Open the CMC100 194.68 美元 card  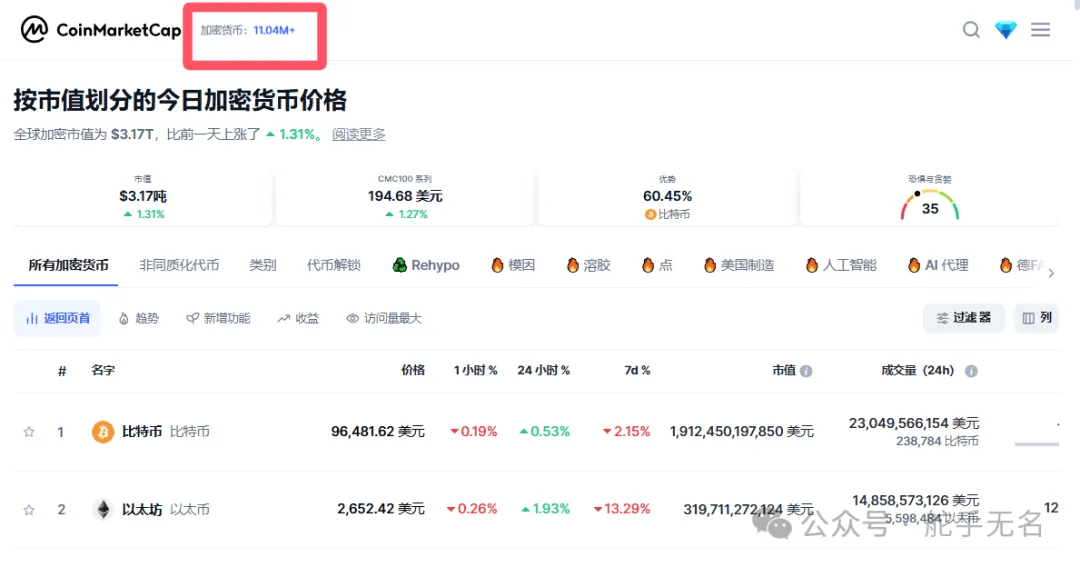(405, 197)
